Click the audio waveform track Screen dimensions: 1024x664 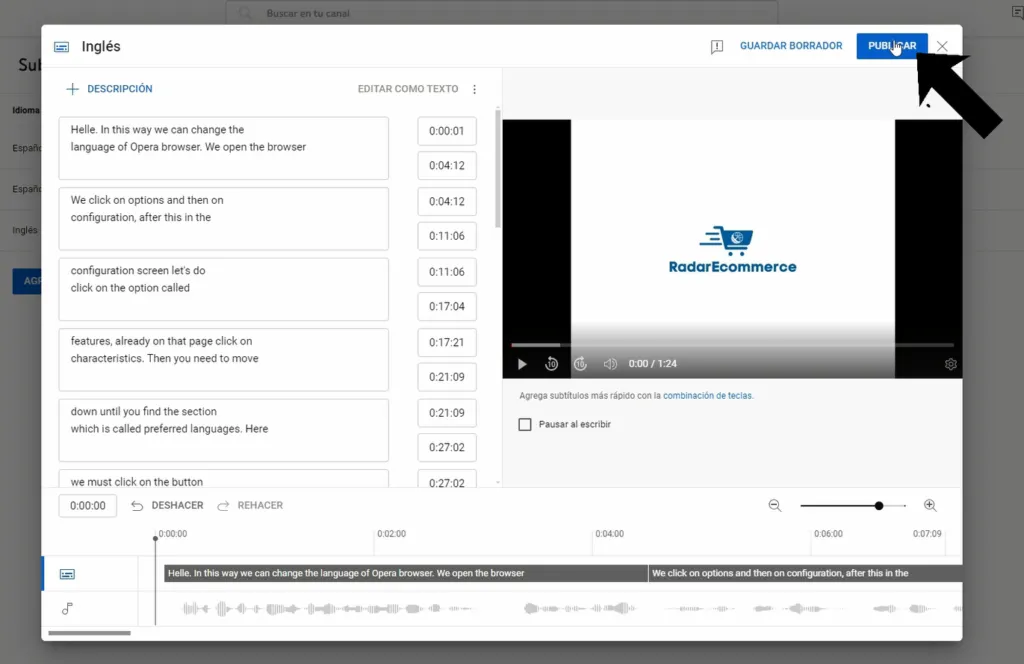pyautogui.click(x=550, y=609)
